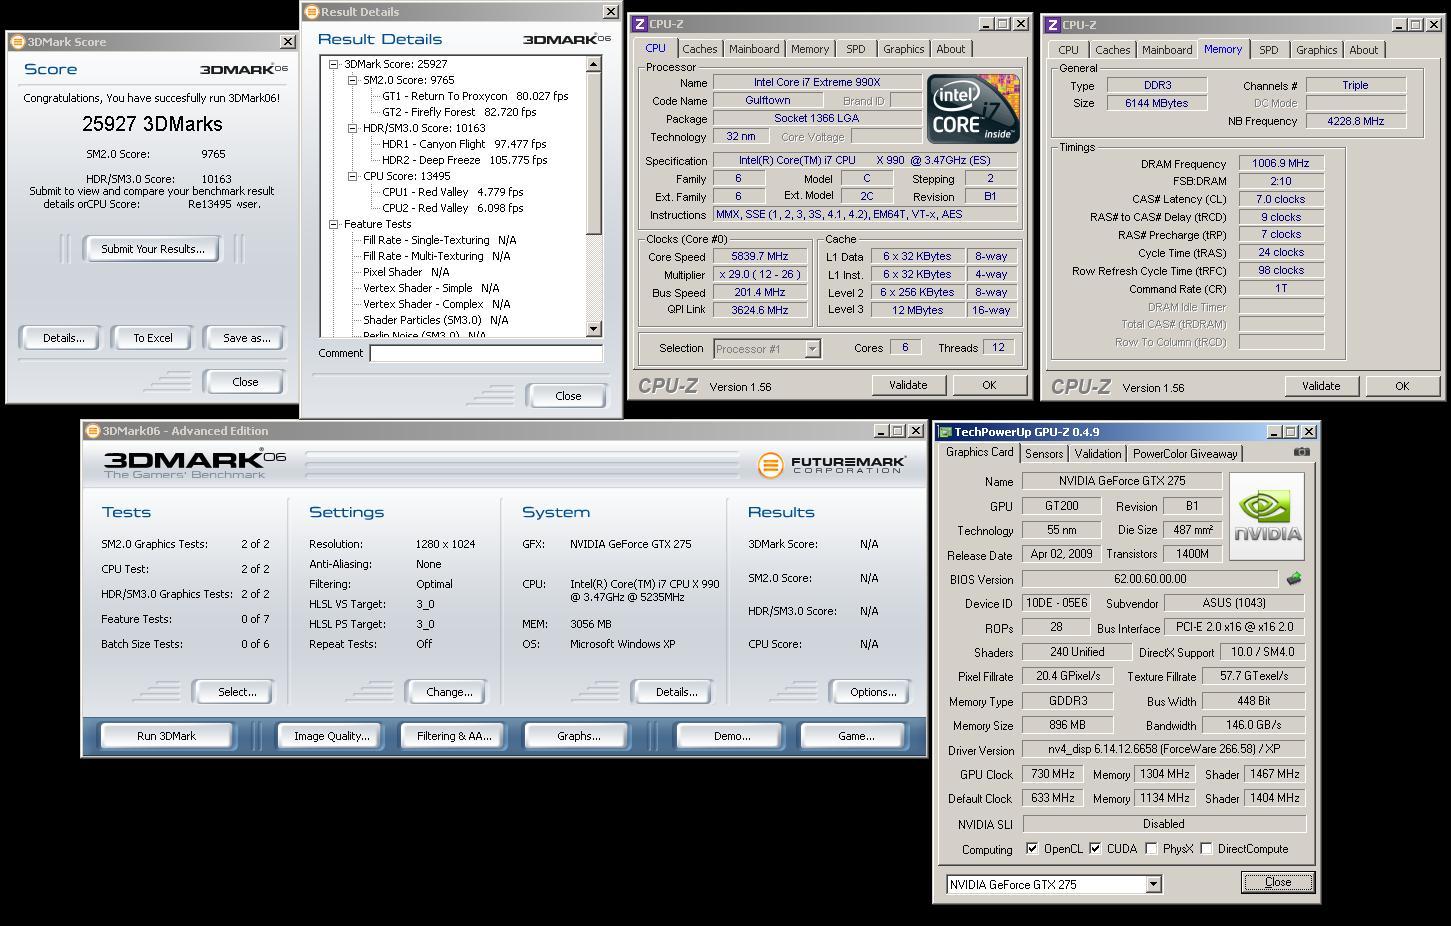Open the Processor #1 selection dropdown
Screen dimensions: 1451x926
point(812,349)
